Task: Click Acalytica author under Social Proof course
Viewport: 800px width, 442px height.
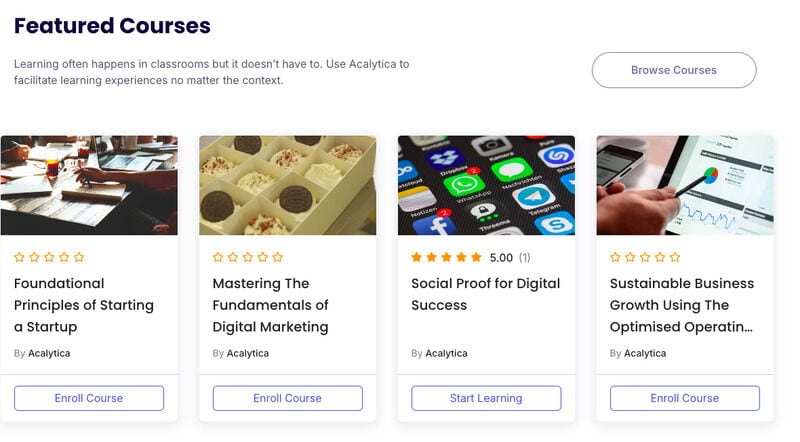Action: pyautogui.click(x=446, y=353)
